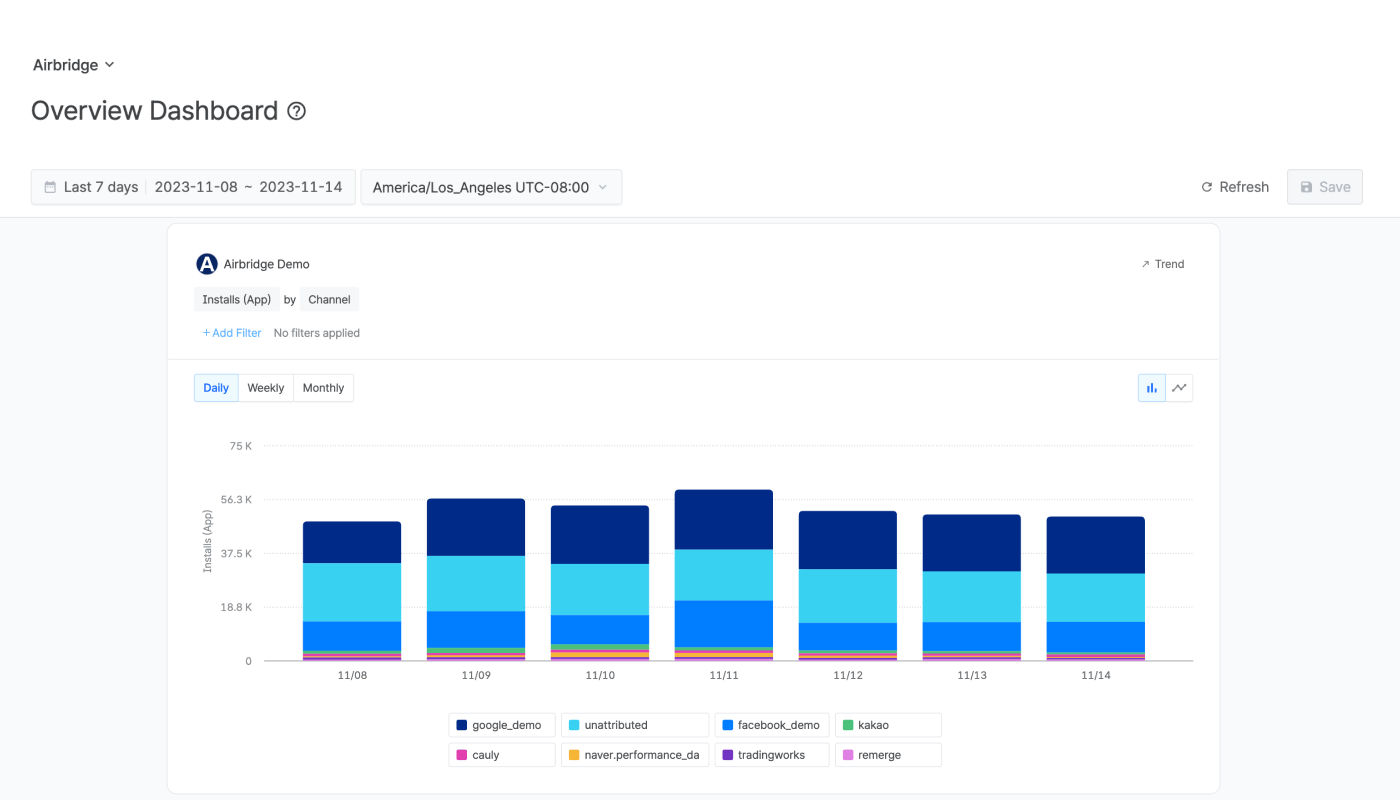The height and width of the screenshot is (800, 1400).
Task: Click the Refresh button
Action: point(1235,187)
